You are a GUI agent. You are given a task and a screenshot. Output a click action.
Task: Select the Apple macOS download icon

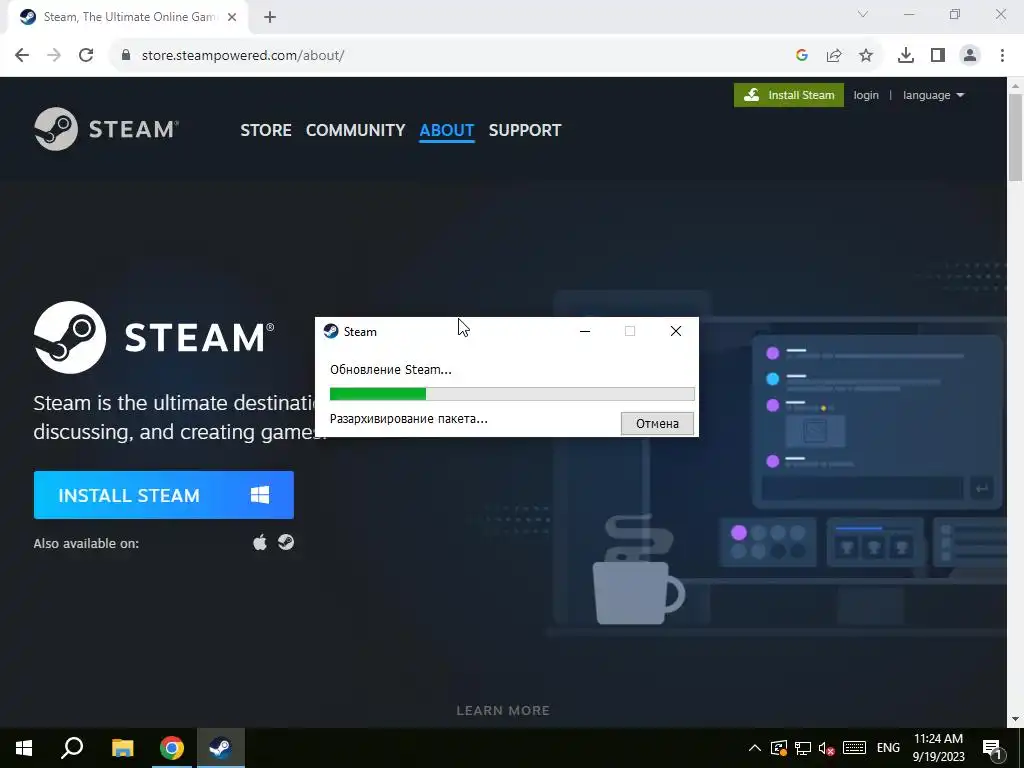[x=260, y=542]
